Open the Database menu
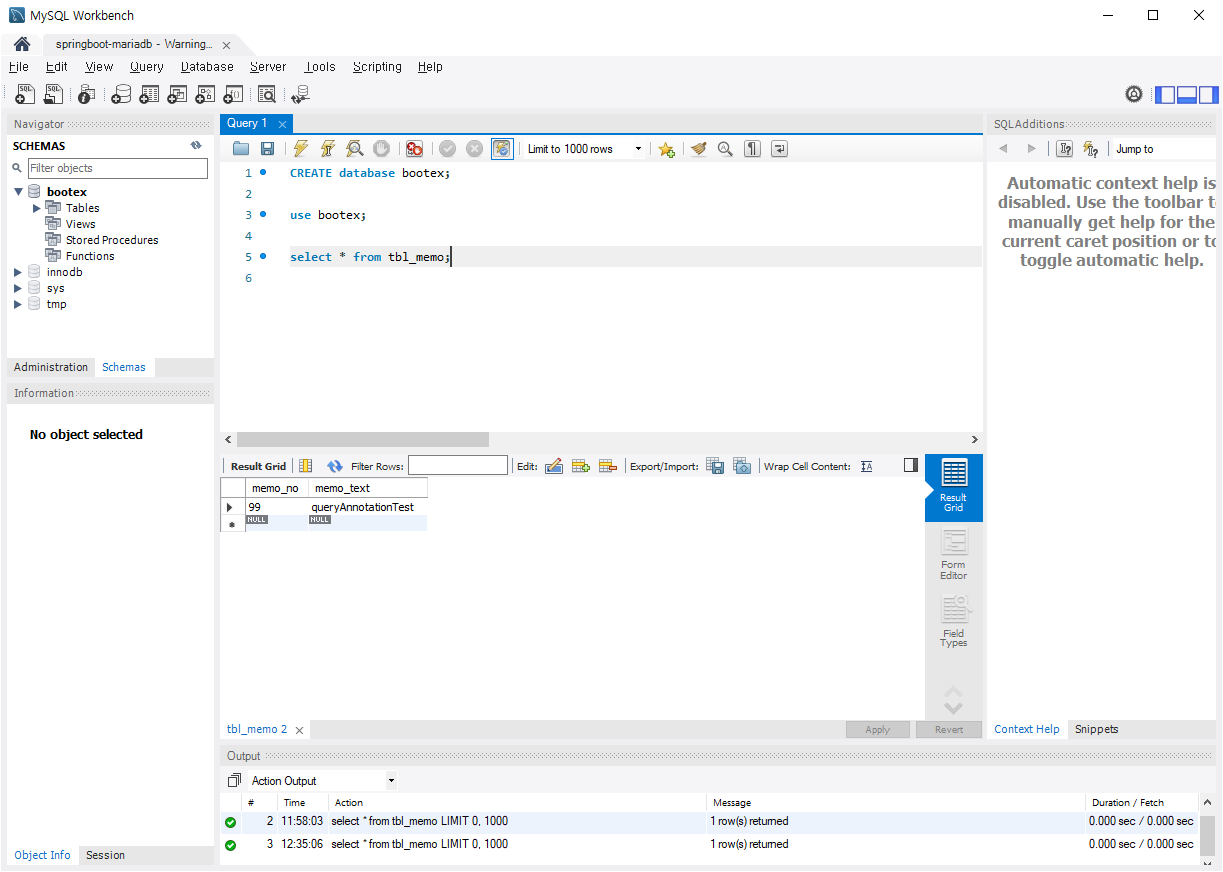The width and height of the screenshot is (1223, 872). [x=207, y=67]
